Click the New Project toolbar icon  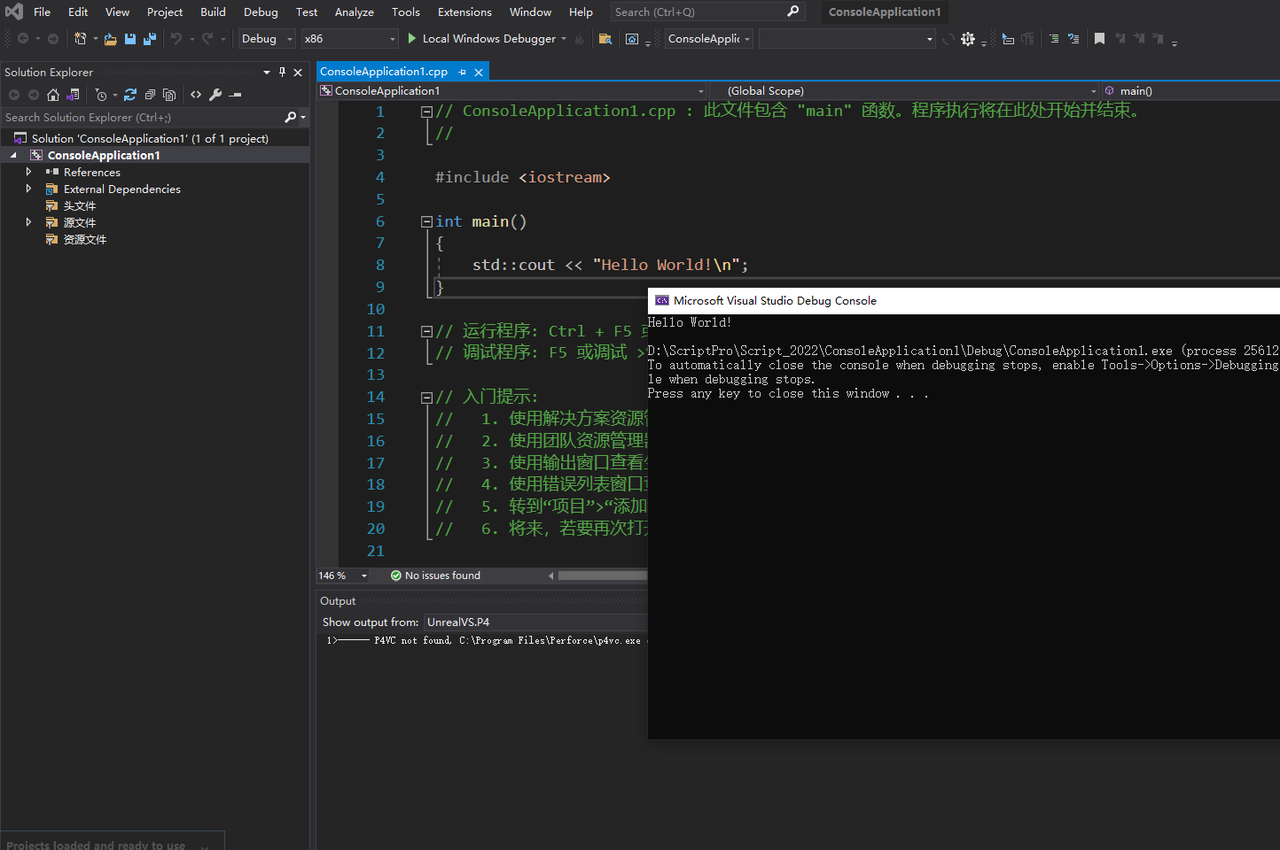pyautogui.click(x=80, y=39)
